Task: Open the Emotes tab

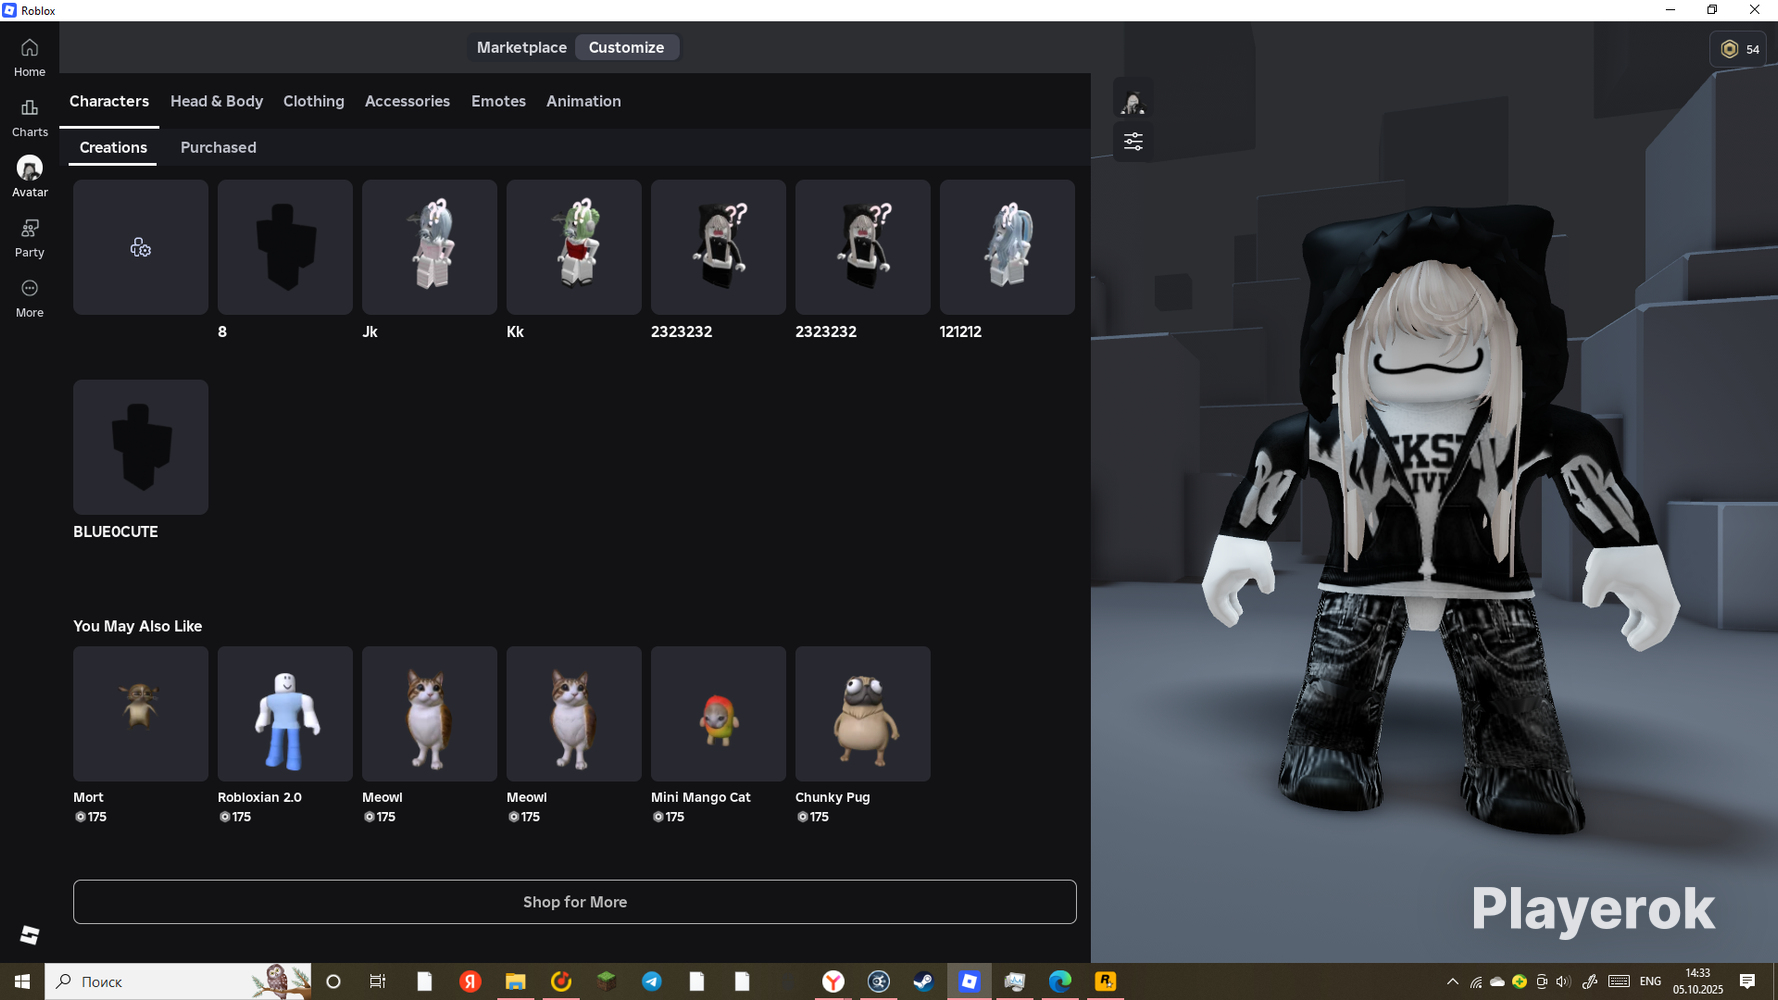Action: (x=498, y=101)
